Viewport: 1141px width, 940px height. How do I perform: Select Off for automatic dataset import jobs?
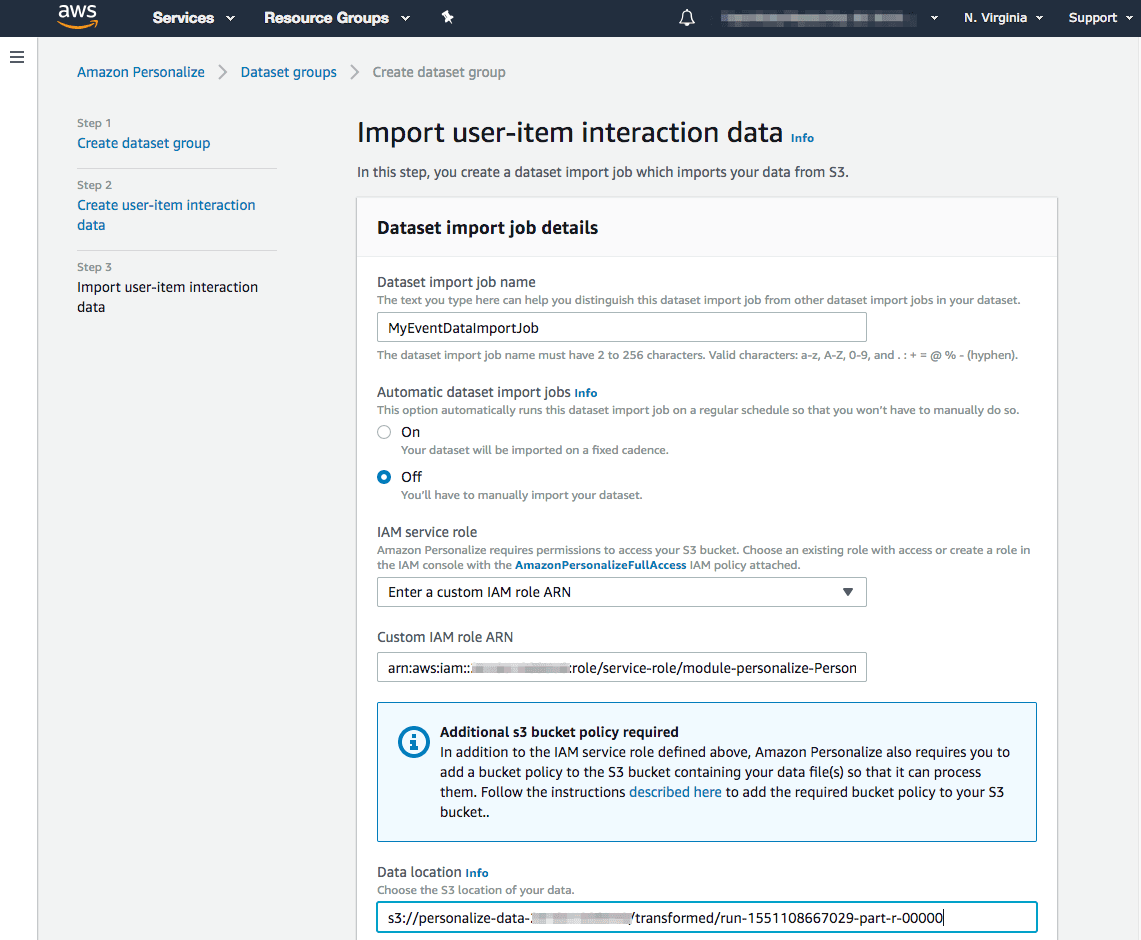pos(384,477)
